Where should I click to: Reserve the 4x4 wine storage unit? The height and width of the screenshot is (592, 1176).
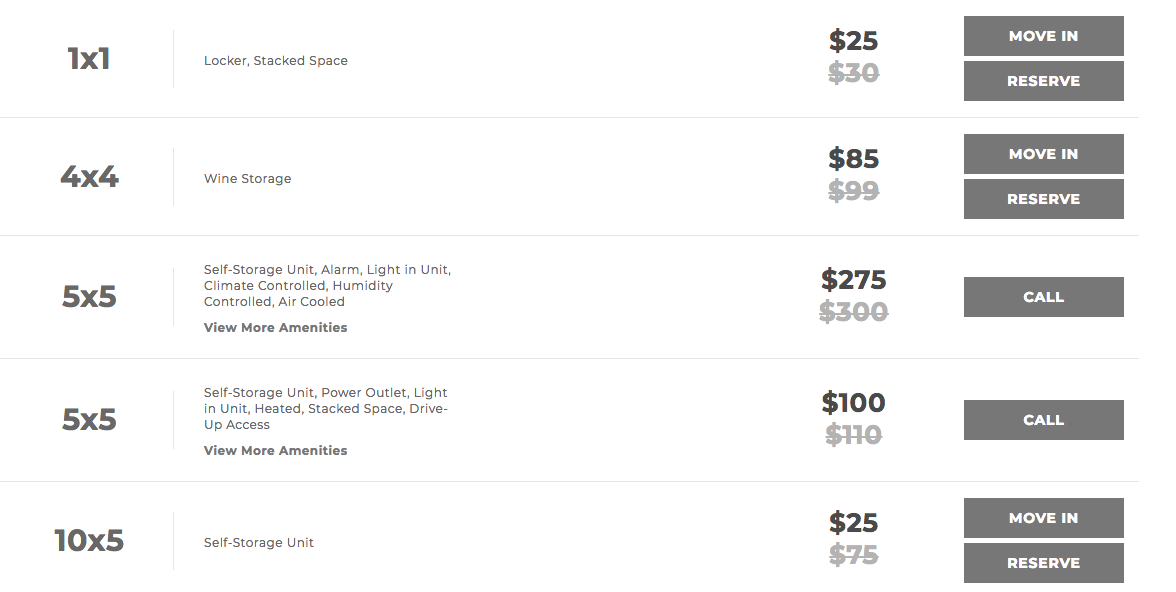[1043, 199]
